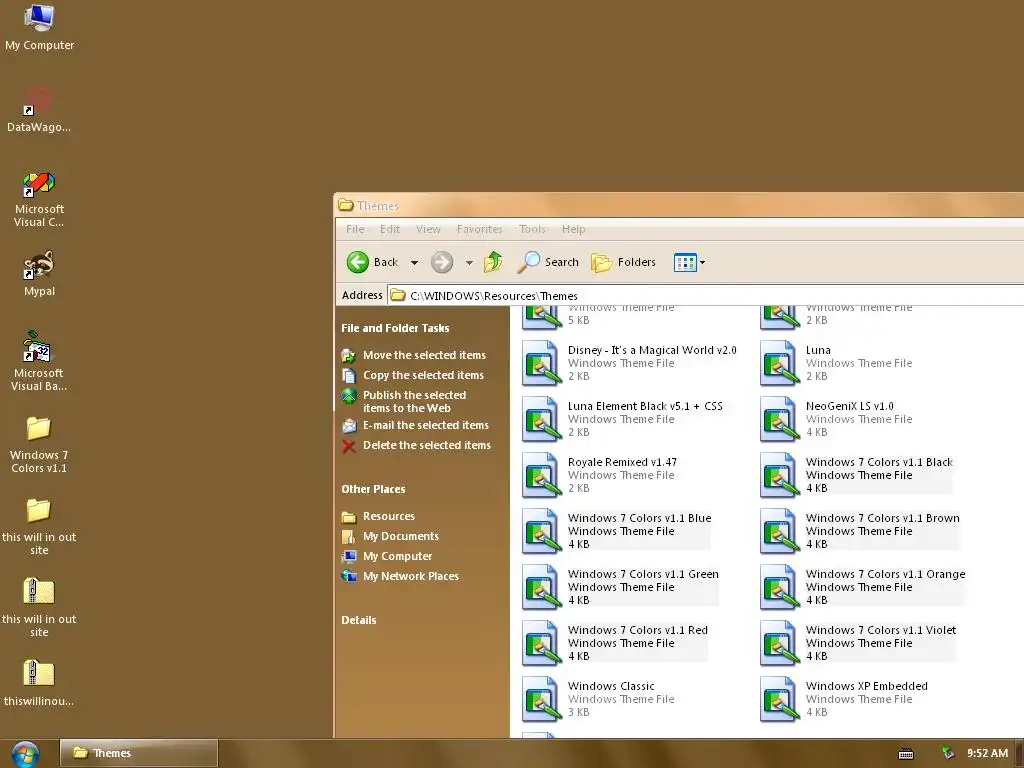
Task: Select the Windows Classic theme file
Action: [x=598, y=700]
